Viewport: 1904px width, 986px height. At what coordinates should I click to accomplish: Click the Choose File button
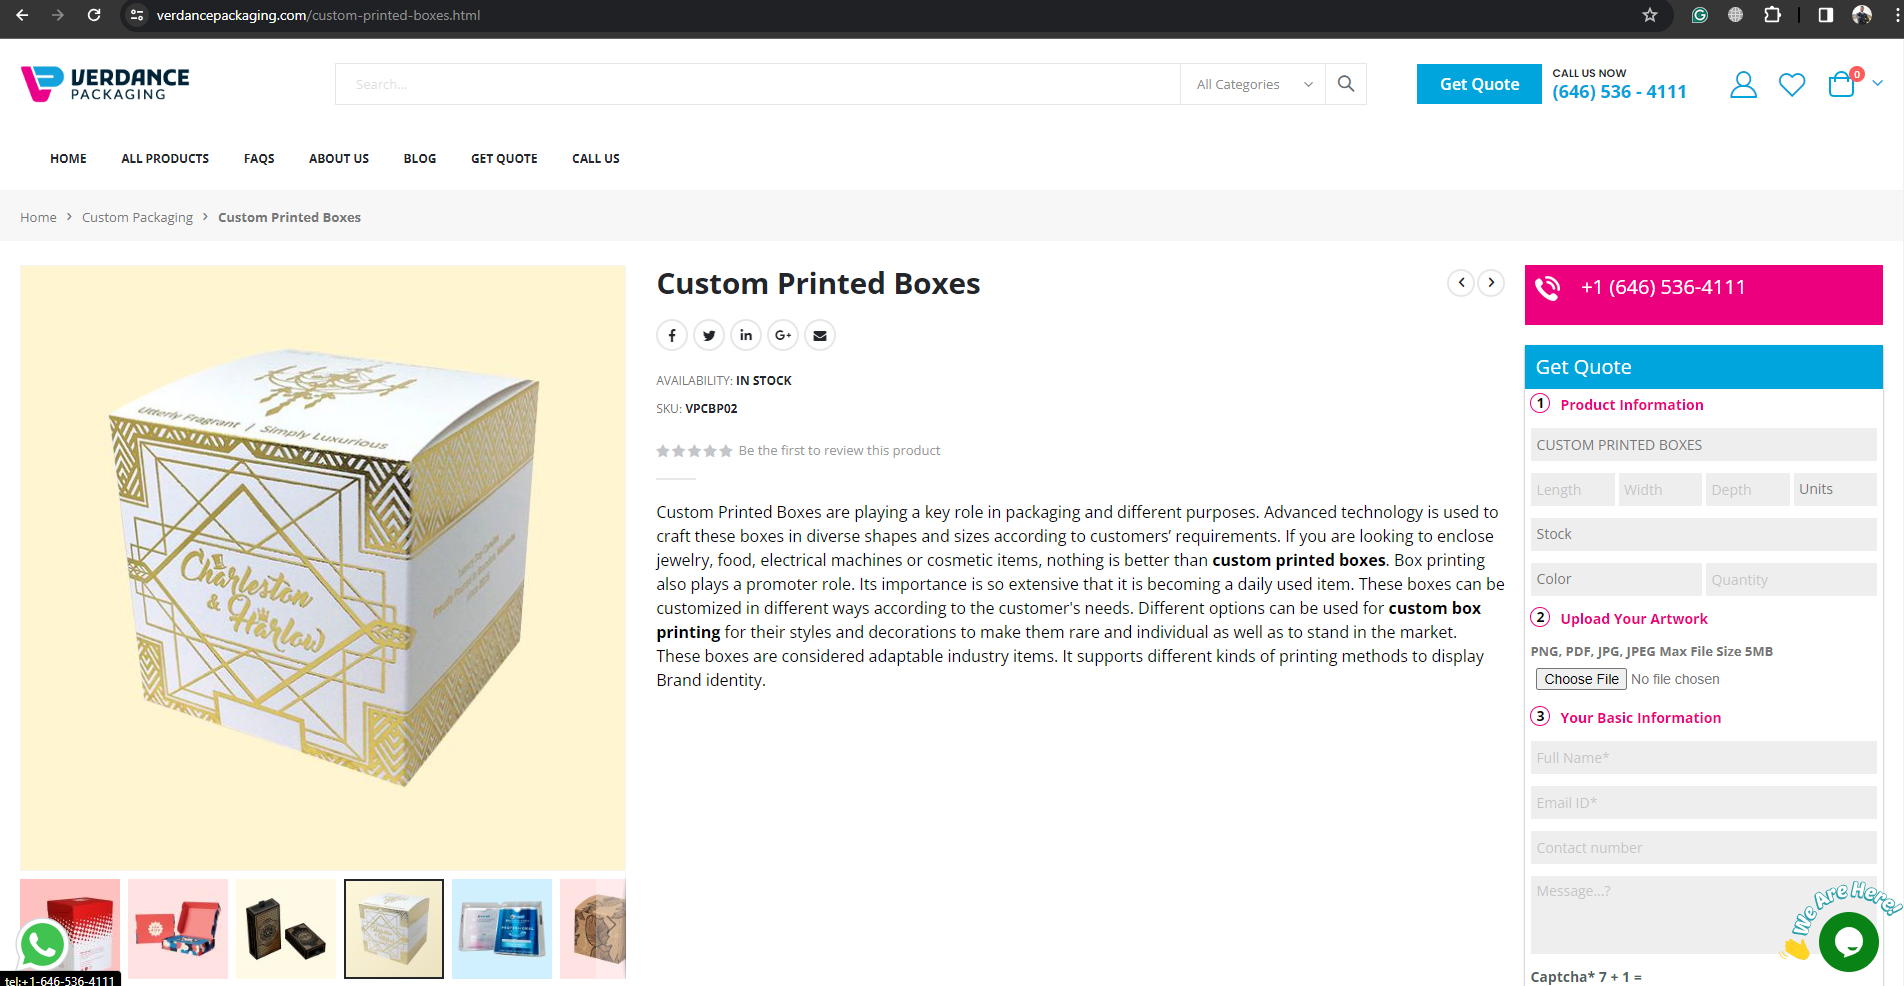point(1581,679)
